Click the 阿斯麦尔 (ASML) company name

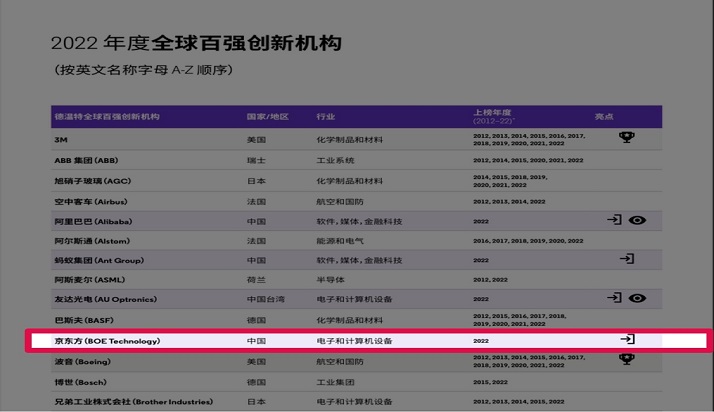(91, 281)
